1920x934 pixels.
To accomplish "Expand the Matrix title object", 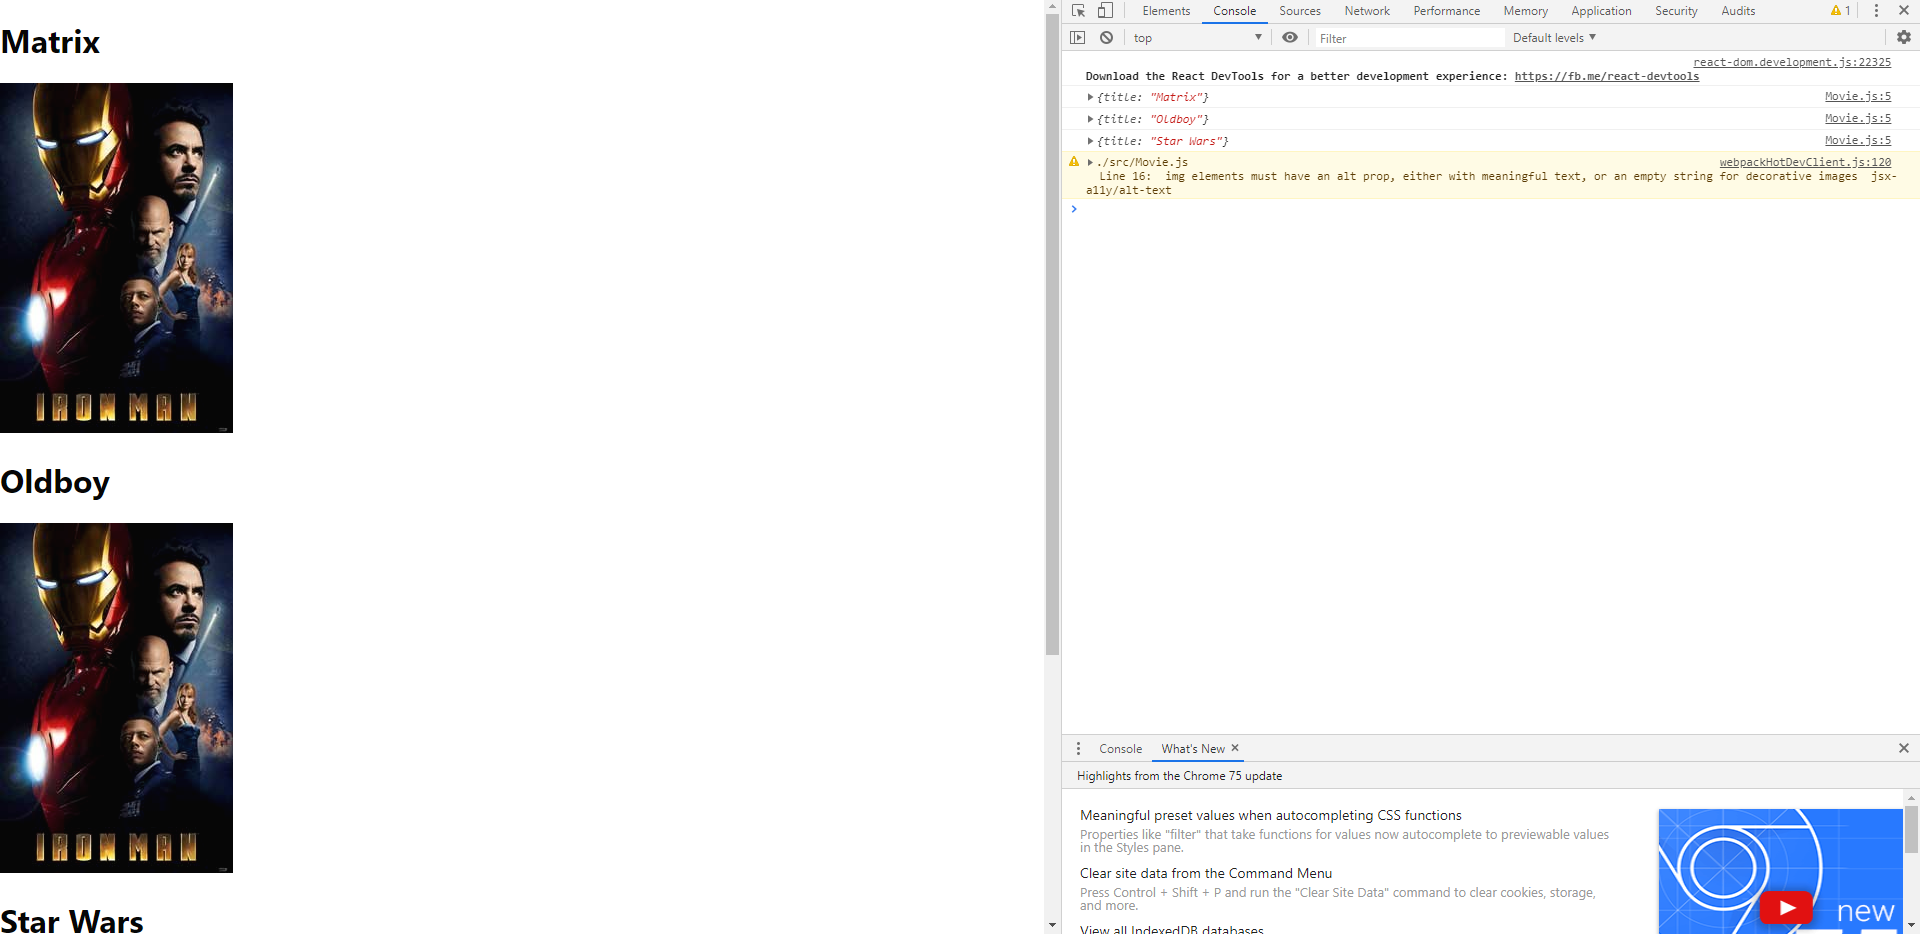I will pos(1090,97).
